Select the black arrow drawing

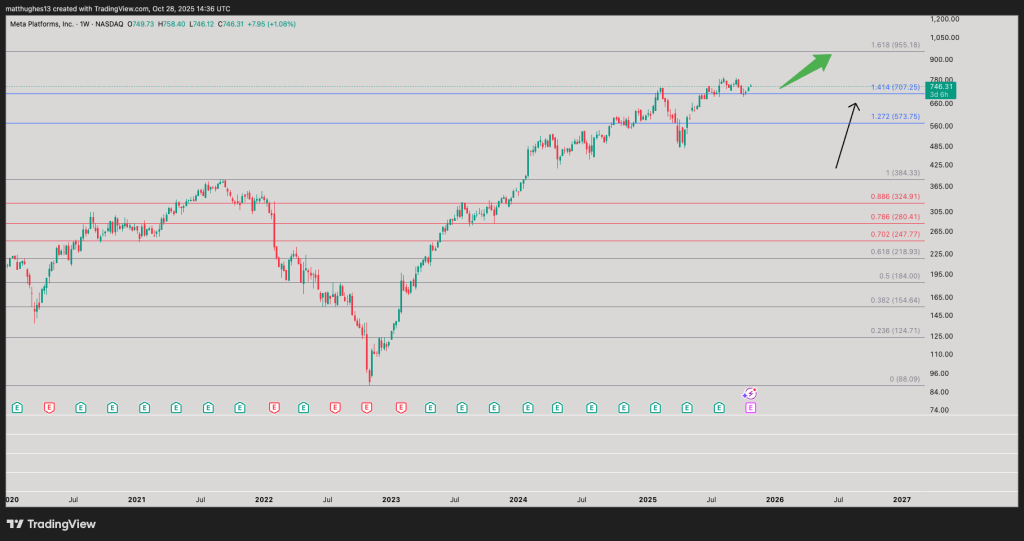848,135
